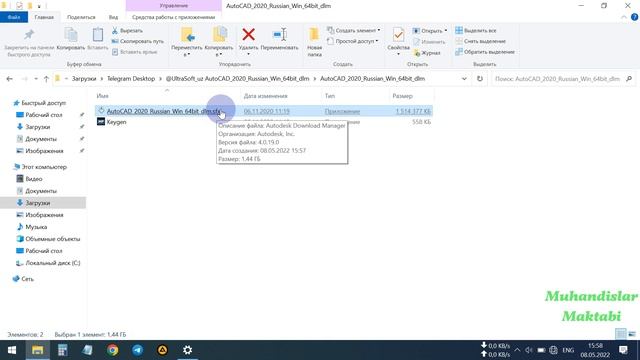This screenshot has height=360, width=640.
Task: Click Выделить все
Action: 476,31
